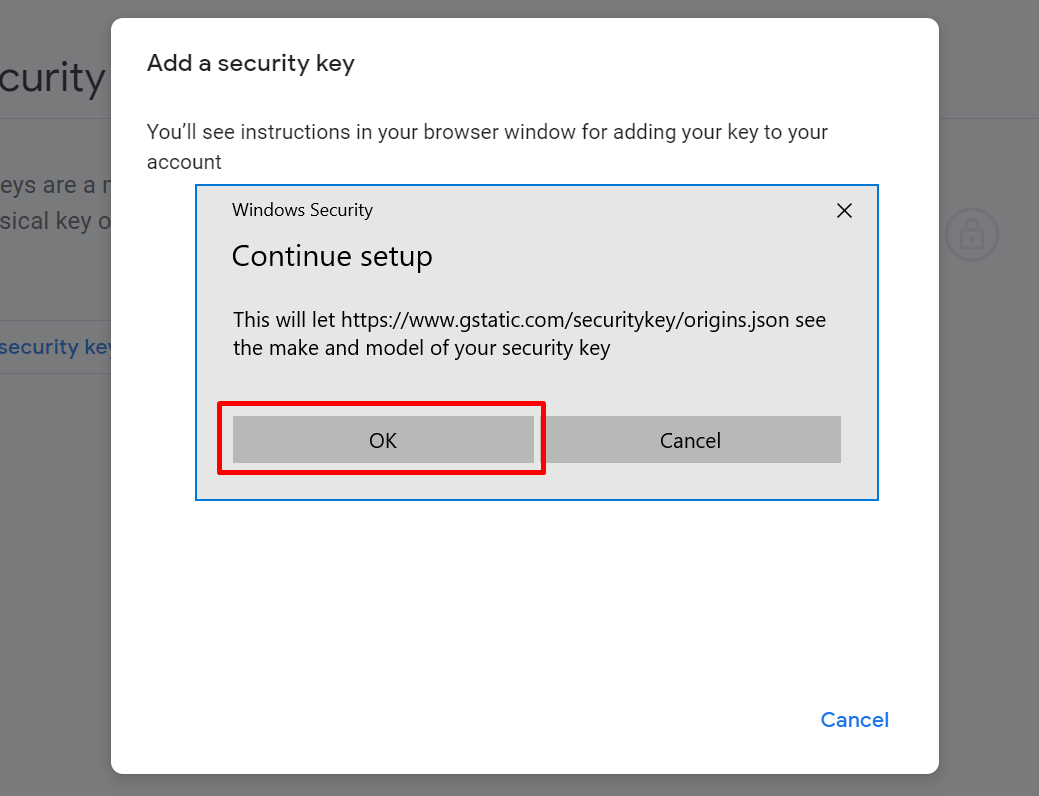Close the Windows Security dialog with X
The width and height of the screenshot is (1039, 796).
(x=844, y=211)
